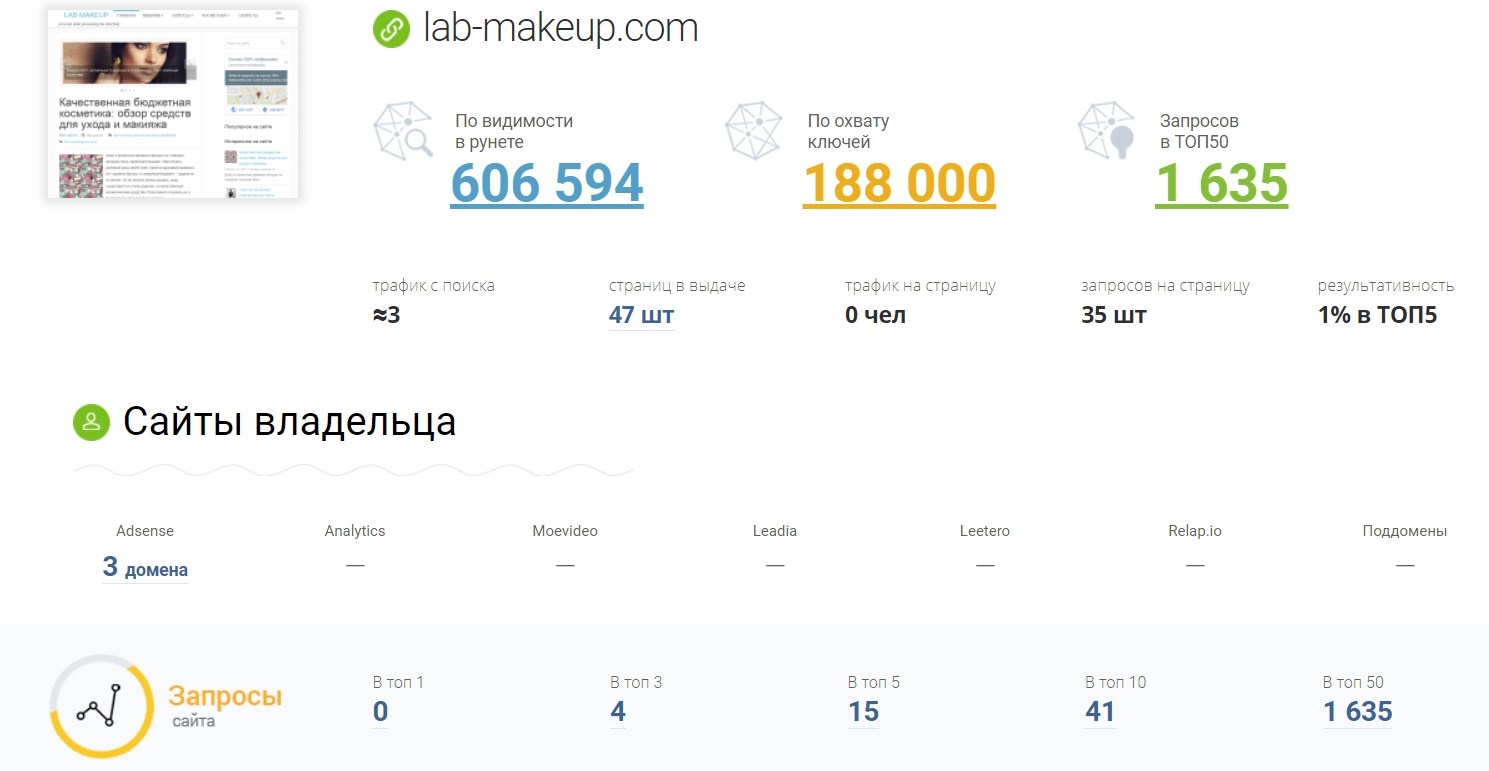Click the 47 шт pages in results link
This screenshot has height=771, width=1489.
tap(641, 316)
